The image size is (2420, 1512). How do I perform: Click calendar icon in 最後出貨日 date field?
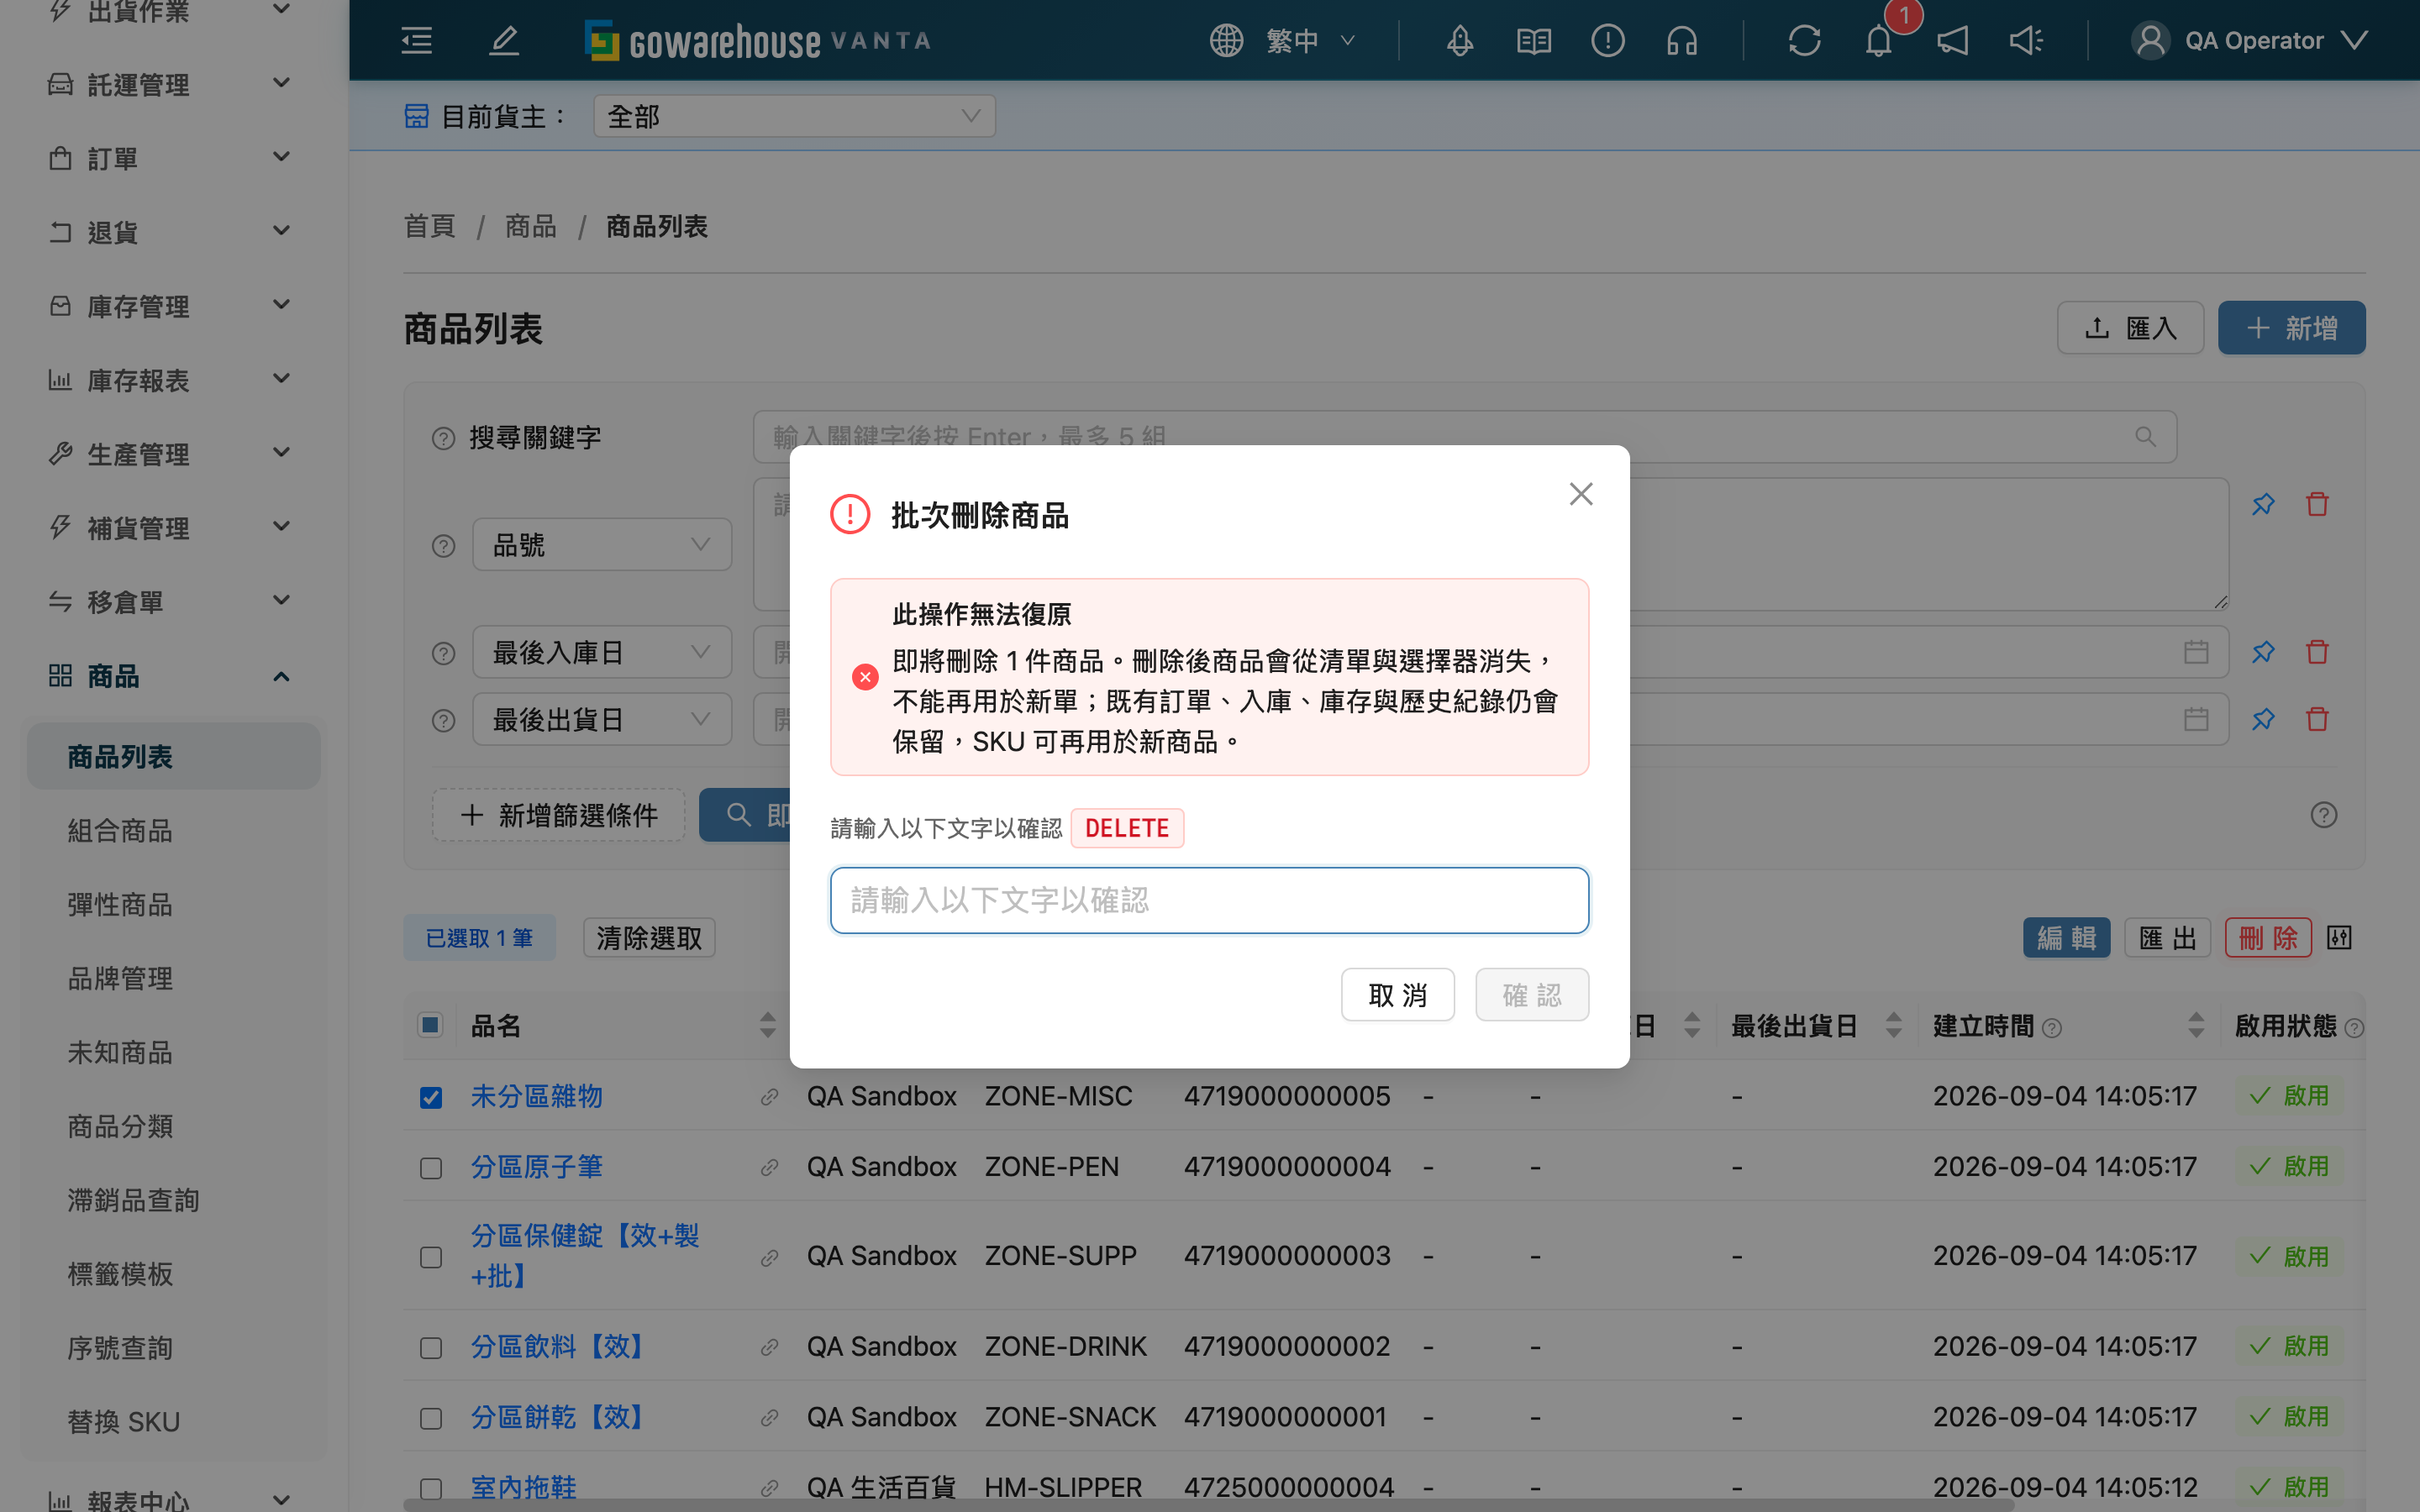[x=2196, y=719]
